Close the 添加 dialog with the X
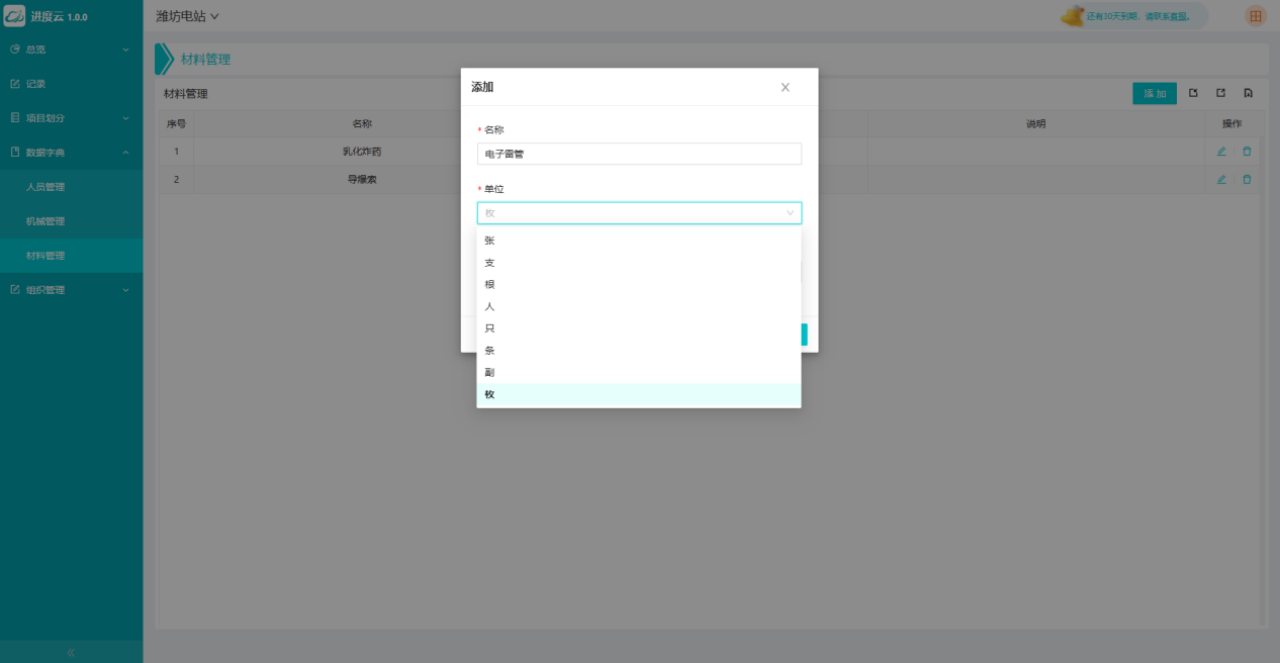The image size is (1280, 663). point(785,88)
